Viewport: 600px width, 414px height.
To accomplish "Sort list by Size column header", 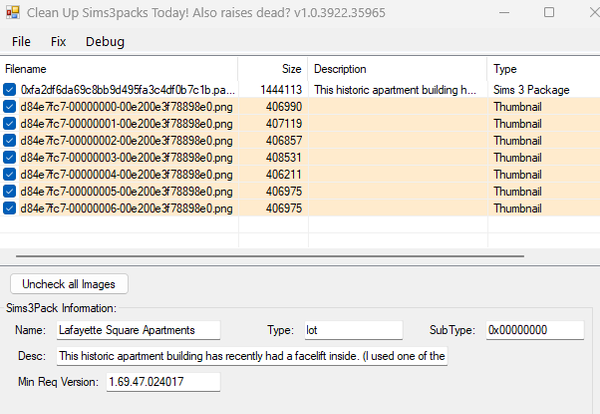I will [x=273, y=69].
